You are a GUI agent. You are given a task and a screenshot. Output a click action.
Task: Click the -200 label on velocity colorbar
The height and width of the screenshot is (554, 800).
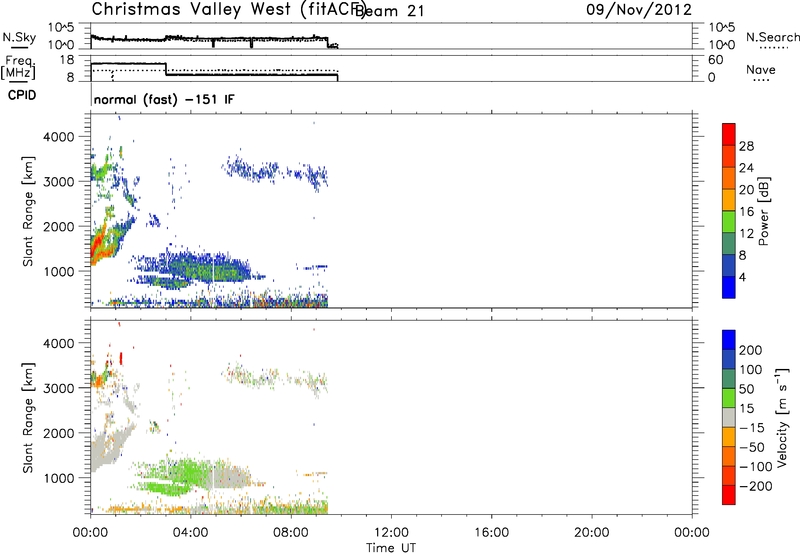[754, 486]
